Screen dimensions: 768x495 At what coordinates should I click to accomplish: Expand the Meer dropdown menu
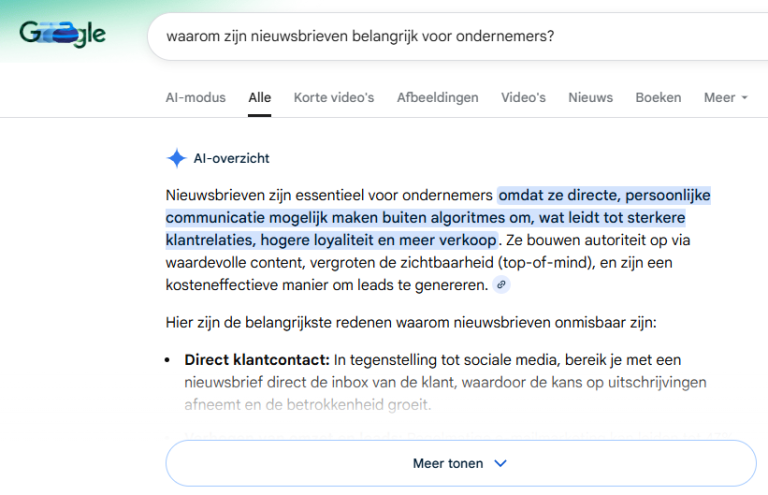coord(725,97)
